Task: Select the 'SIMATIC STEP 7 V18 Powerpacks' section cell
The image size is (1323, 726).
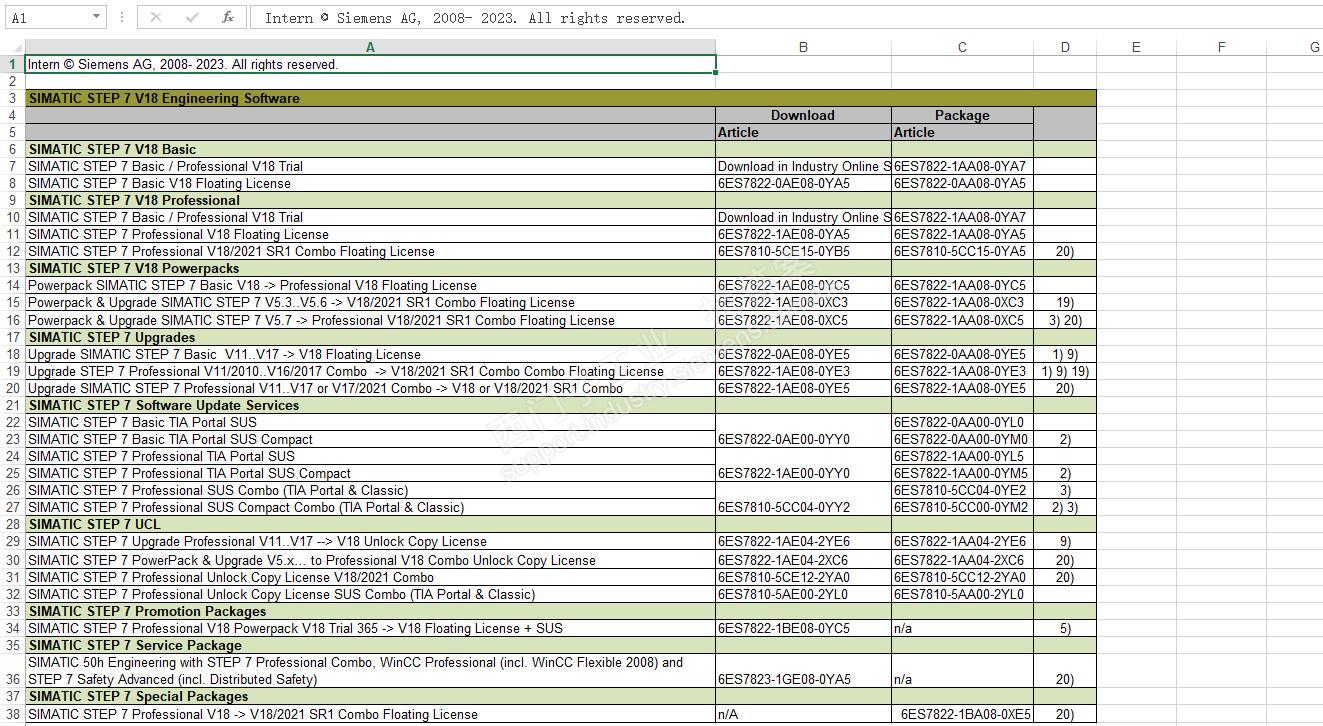Action: [x=370, y=268]
